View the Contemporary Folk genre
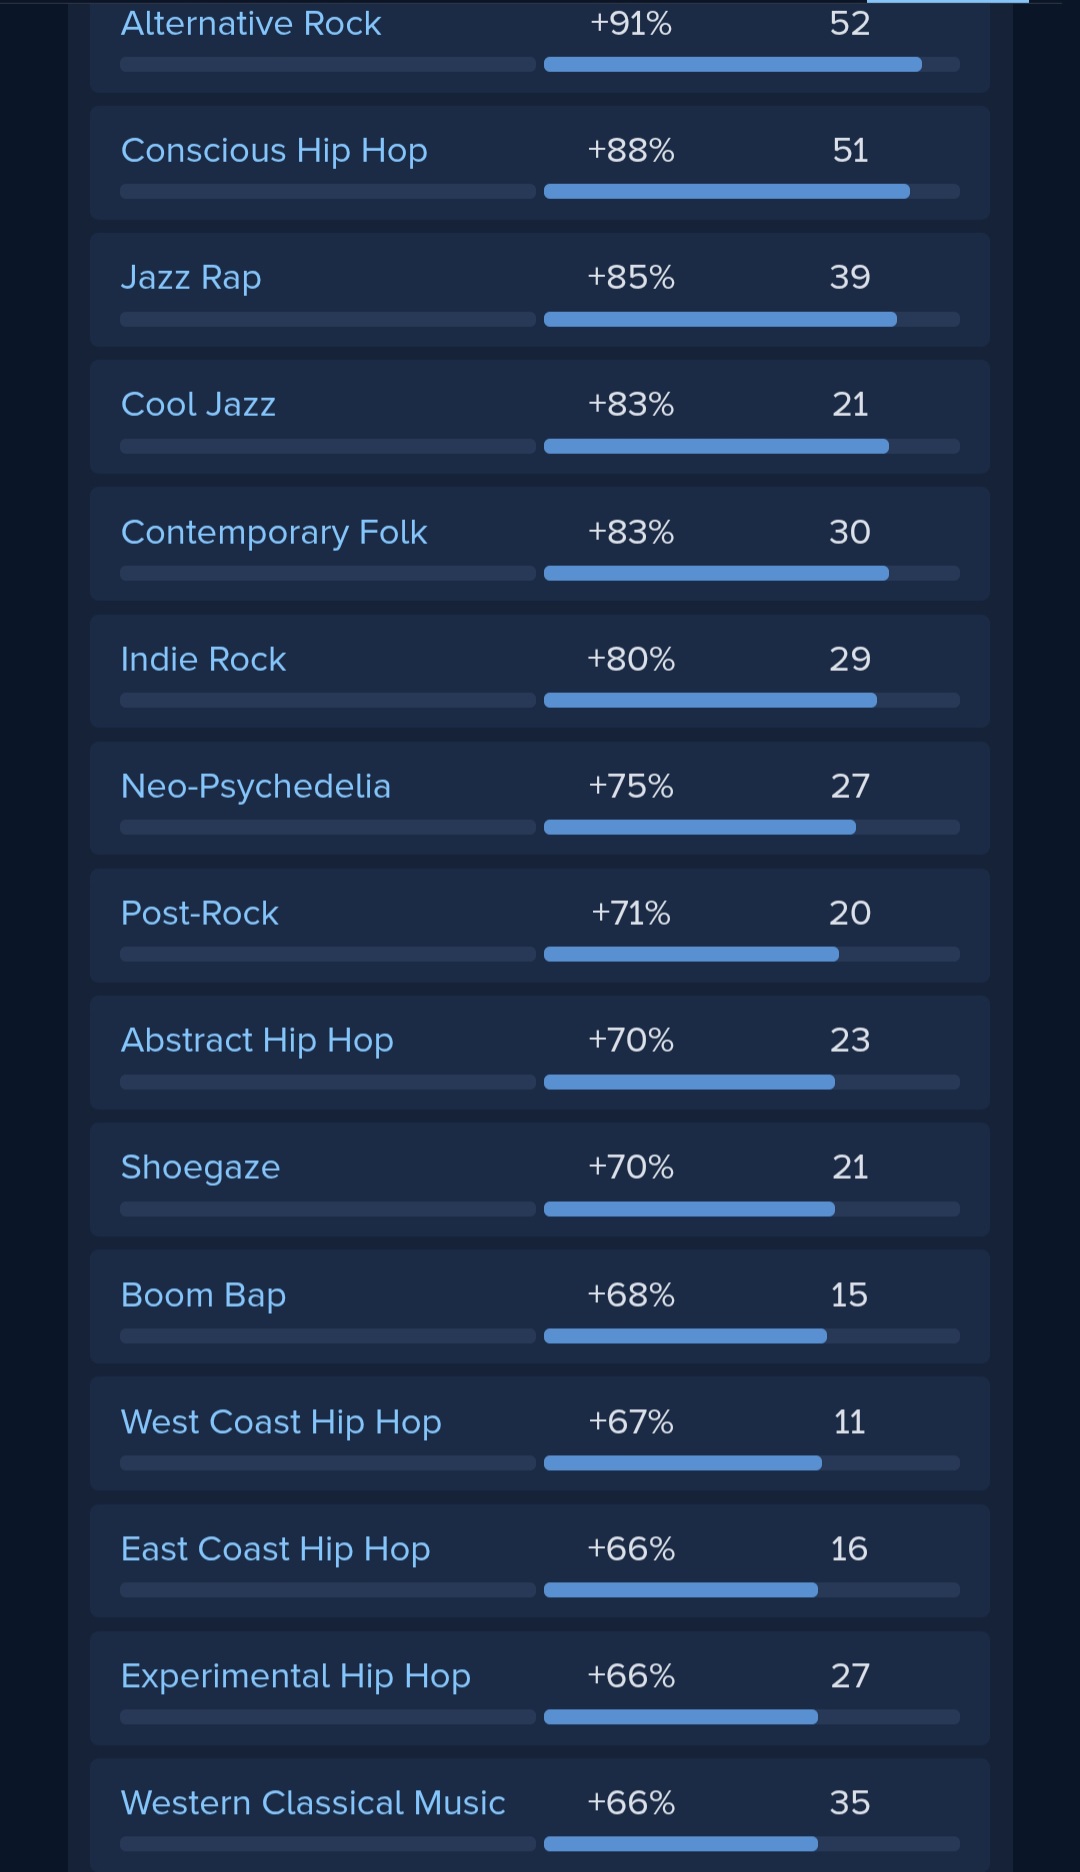Image resolution: width=1080 pixels, height=1872 pixels. click(x=274, y=533)
